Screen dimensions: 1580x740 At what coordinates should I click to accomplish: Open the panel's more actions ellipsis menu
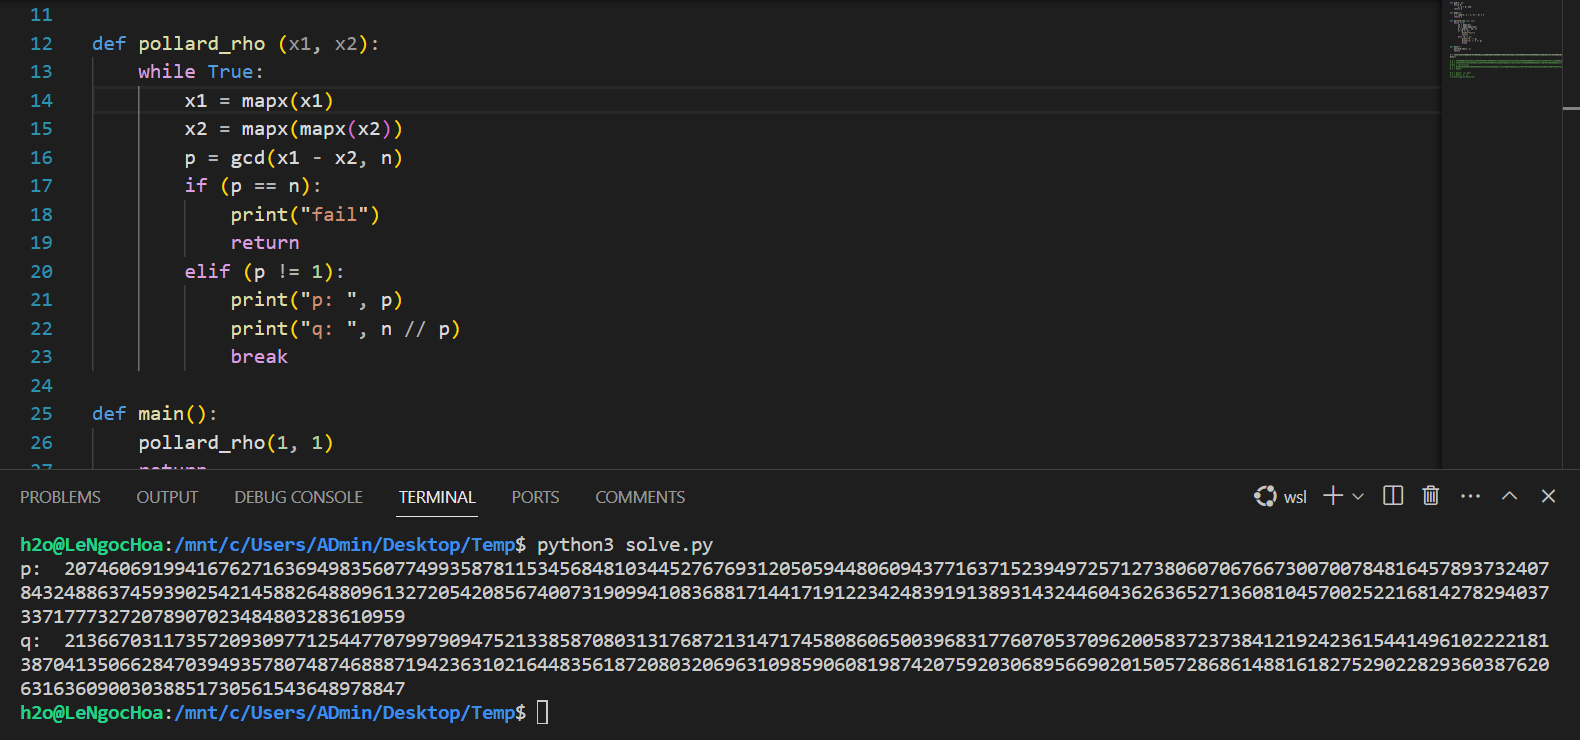pos(1470,496)
